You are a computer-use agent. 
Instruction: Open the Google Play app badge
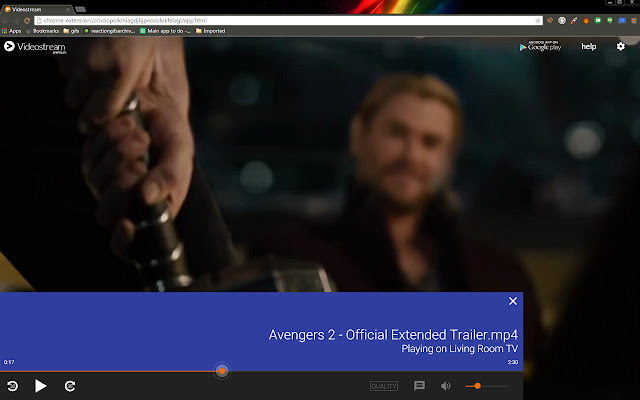(x=540, y=46)
